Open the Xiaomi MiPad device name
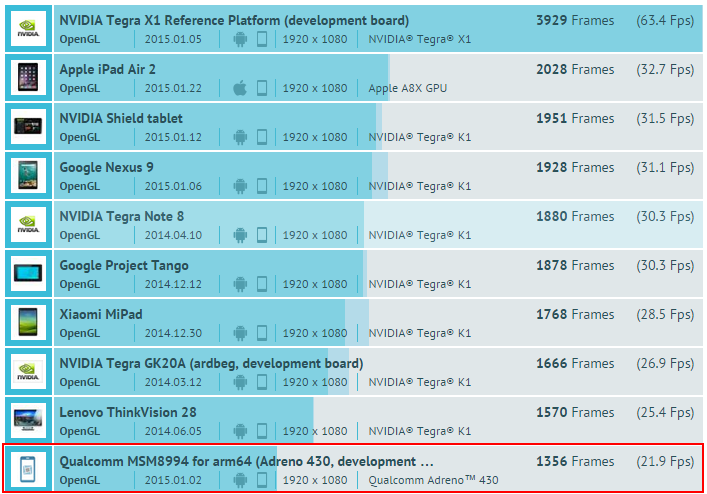This screenshot has width=707, height=494. 101,315
